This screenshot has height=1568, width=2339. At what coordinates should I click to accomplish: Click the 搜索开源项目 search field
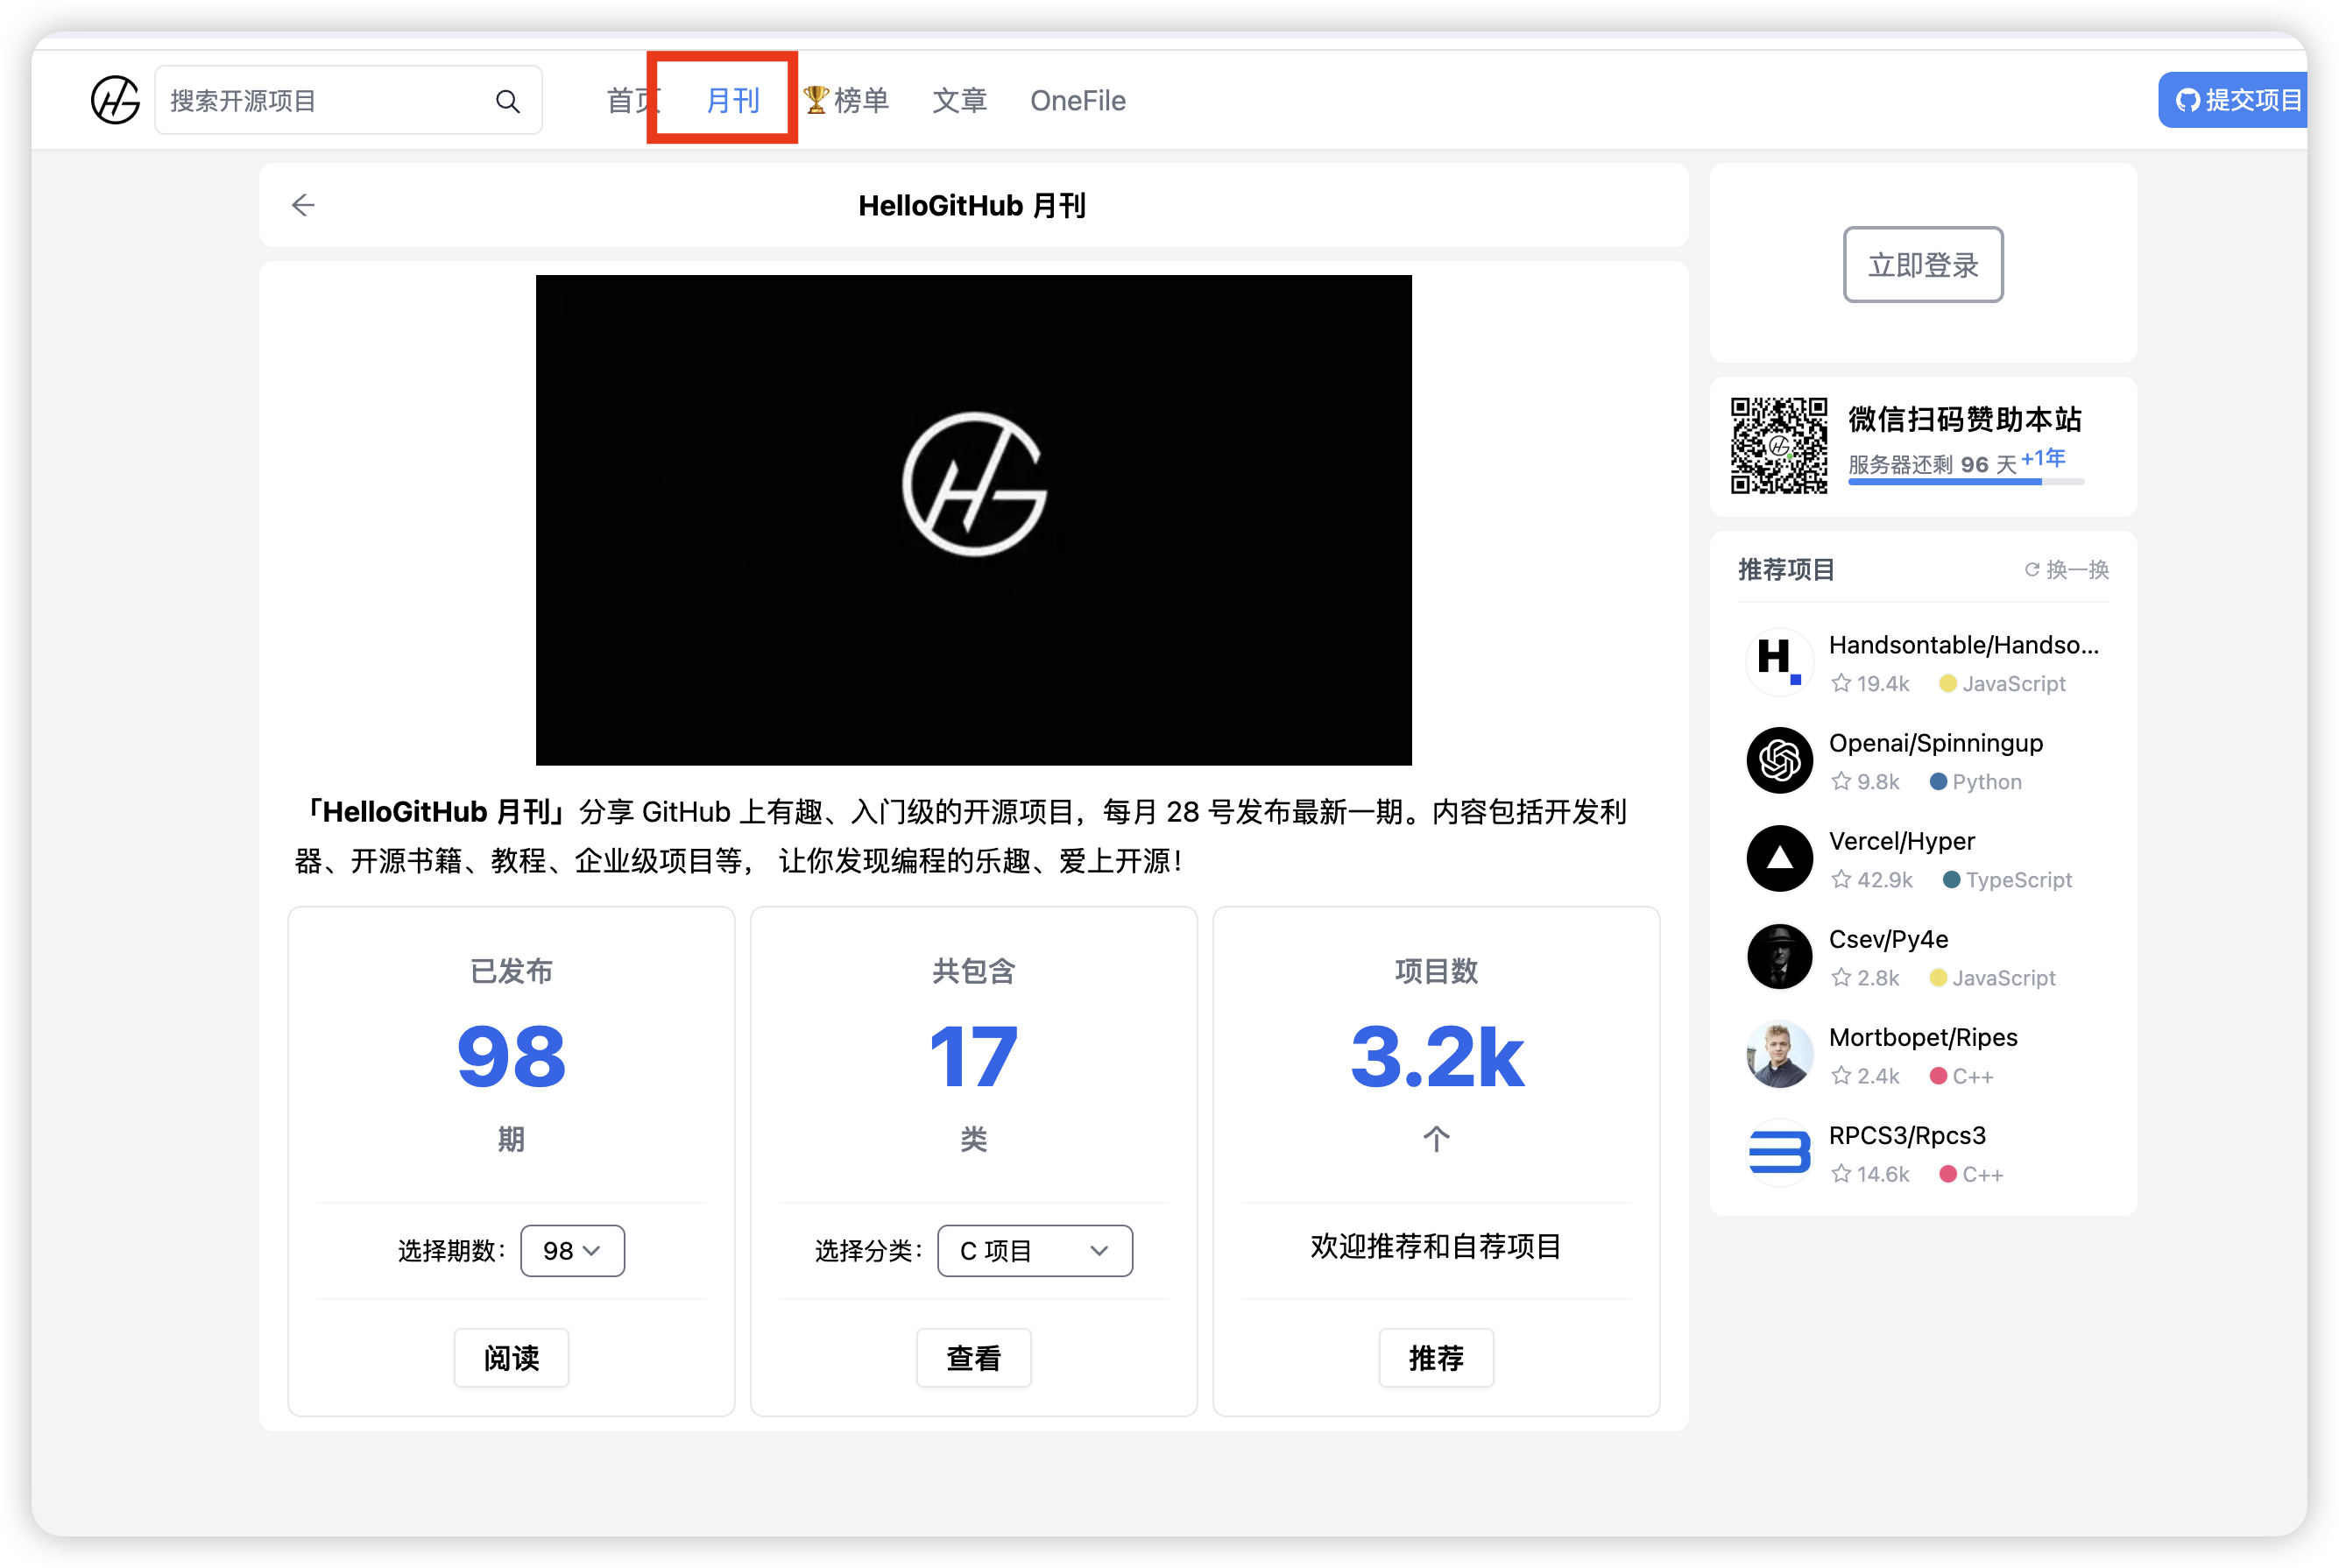pos(348,100)
